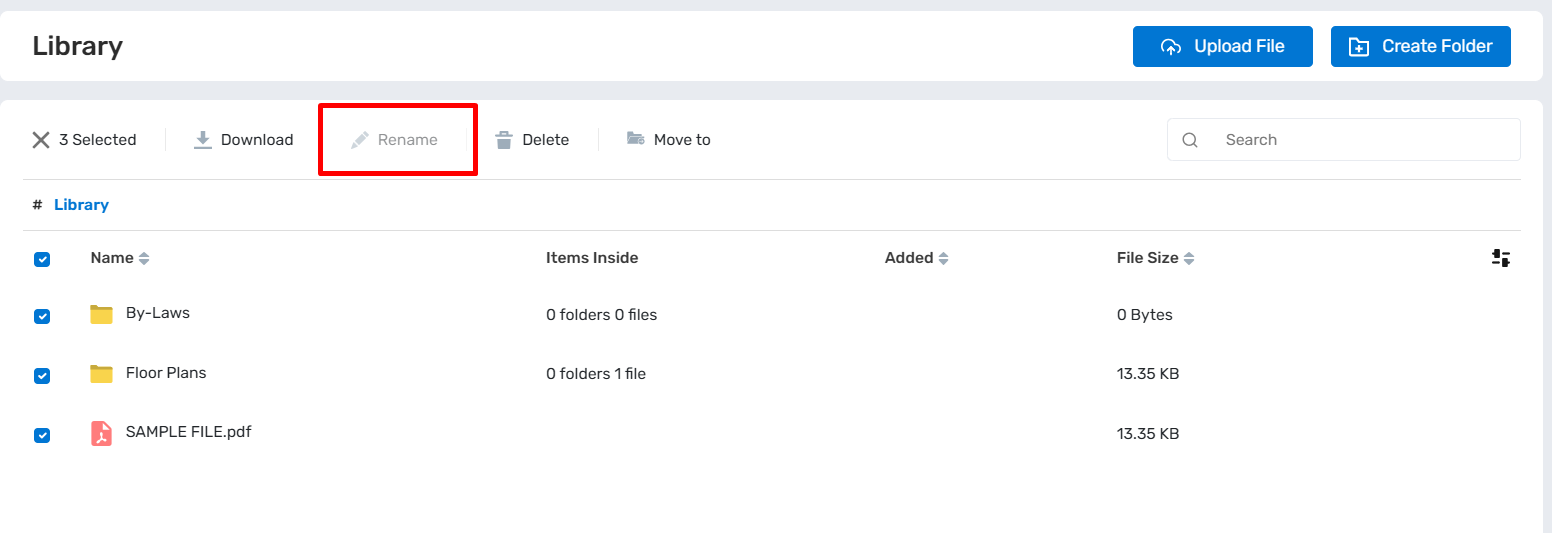Image resolution: width=1552 pixels, height=533 pixels.
Task: Uncheck the By-Laws row checkbox
Action: [x=42, y=316]
